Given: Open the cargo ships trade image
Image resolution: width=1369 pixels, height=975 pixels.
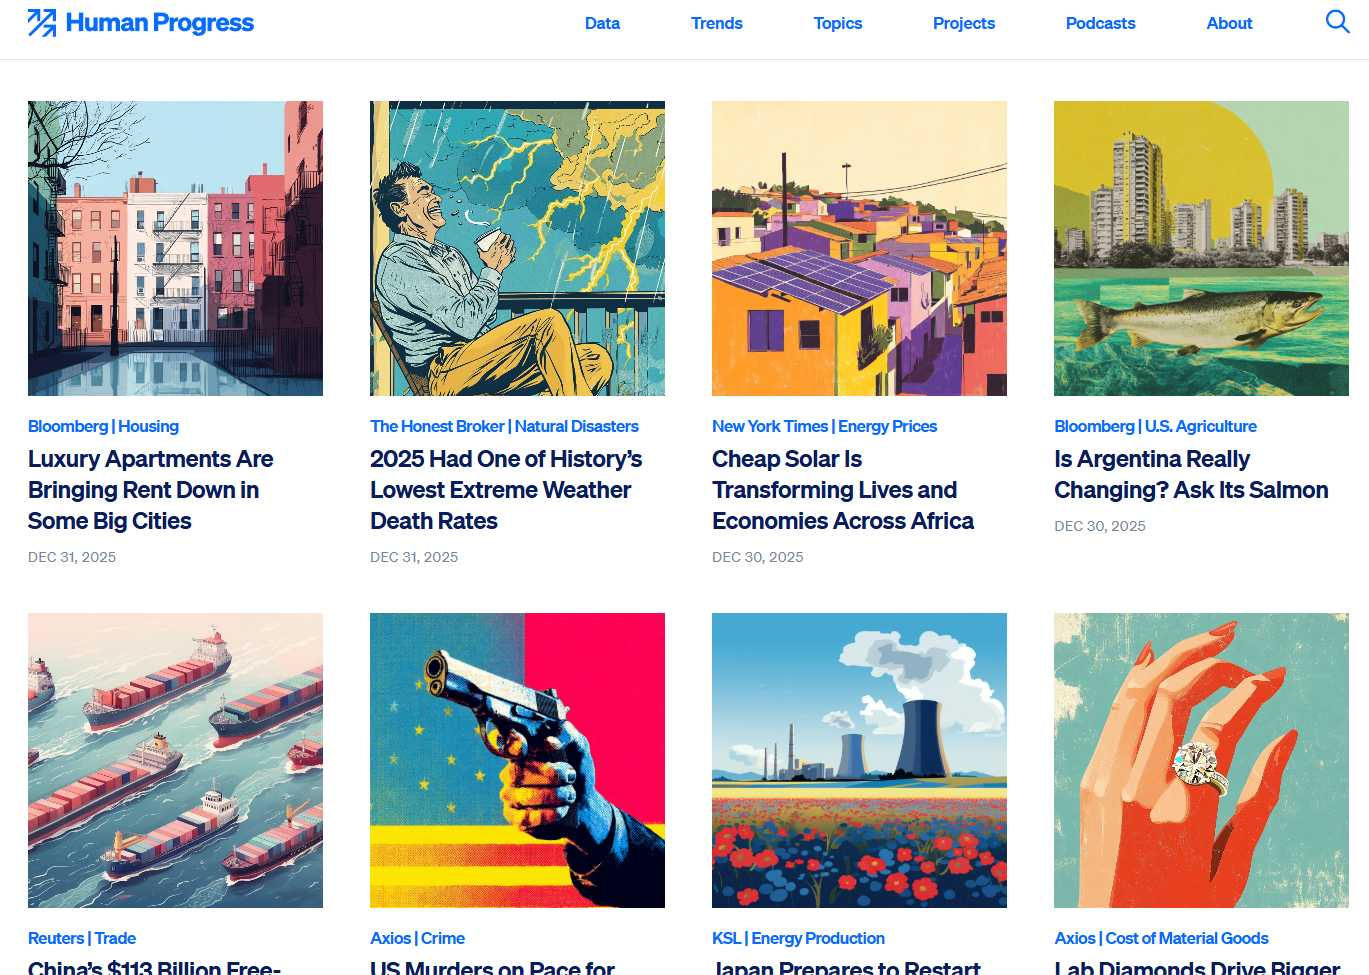Looking at the screenshot, I should pos(175,760).
